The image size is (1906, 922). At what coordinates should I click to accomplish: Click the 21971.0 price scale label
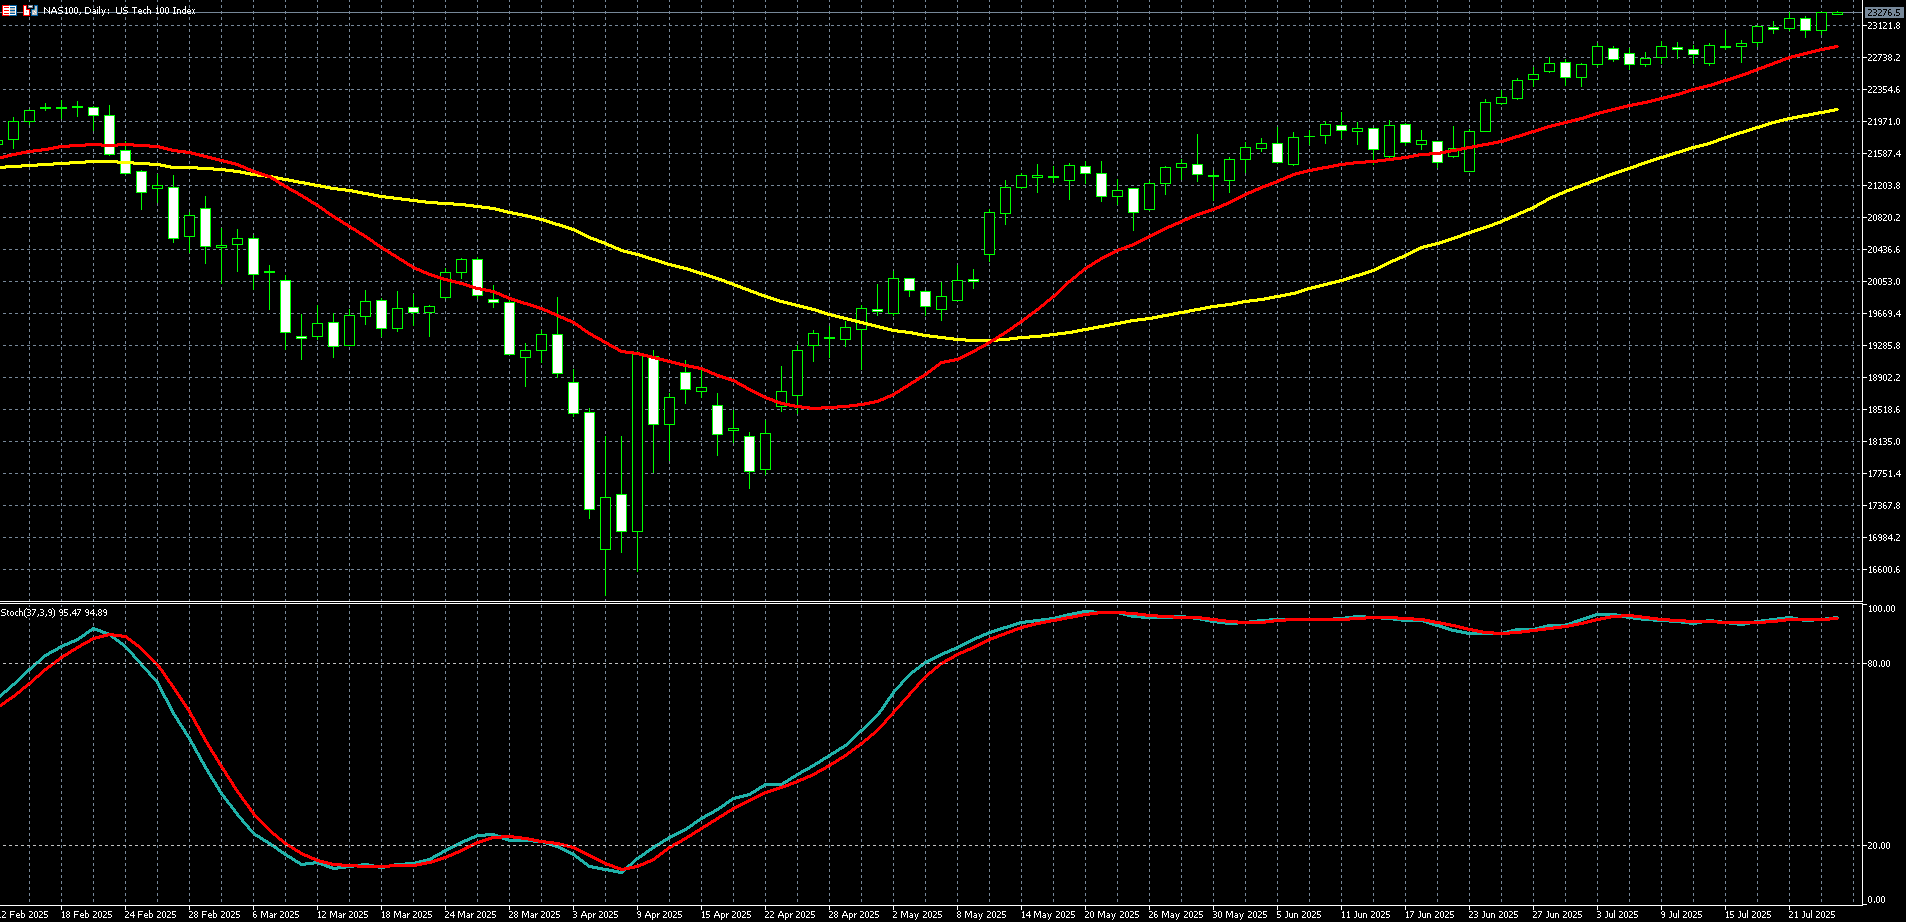1883,122
